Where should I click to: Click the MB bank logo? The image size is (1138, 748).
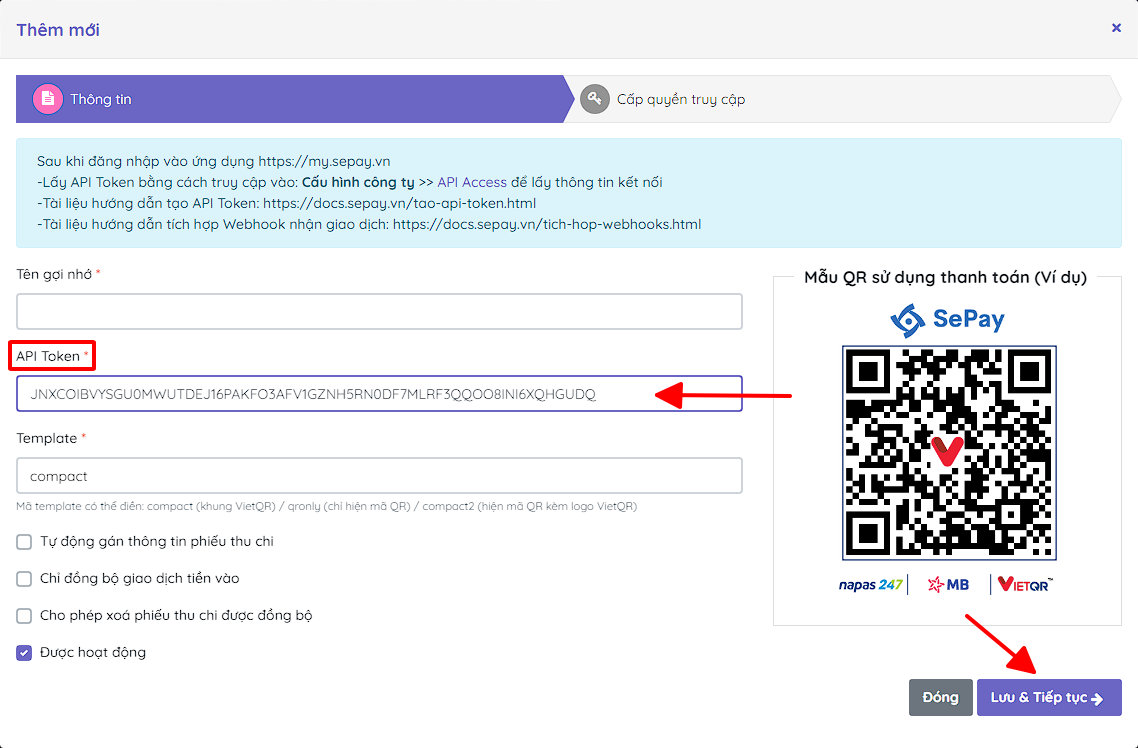948,585
